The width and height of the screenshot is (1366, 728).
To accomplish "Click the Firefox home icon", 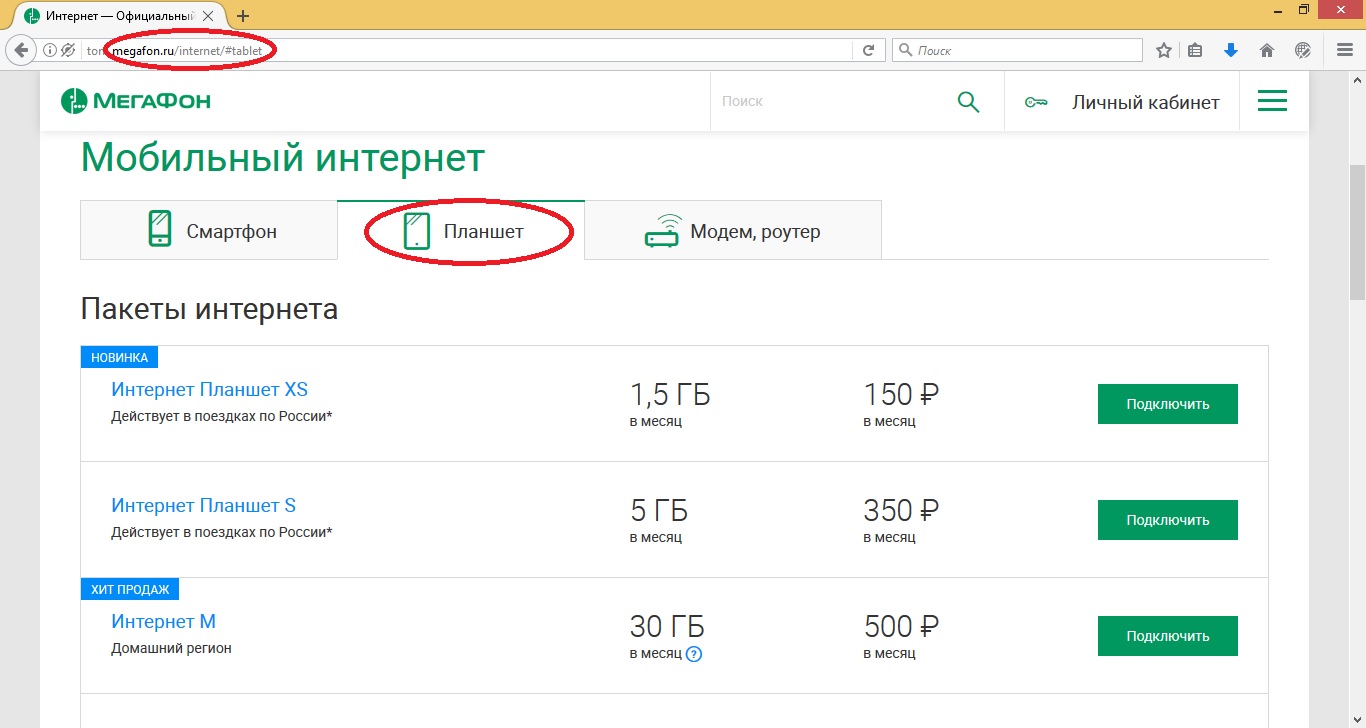I will coord(1266,49).
